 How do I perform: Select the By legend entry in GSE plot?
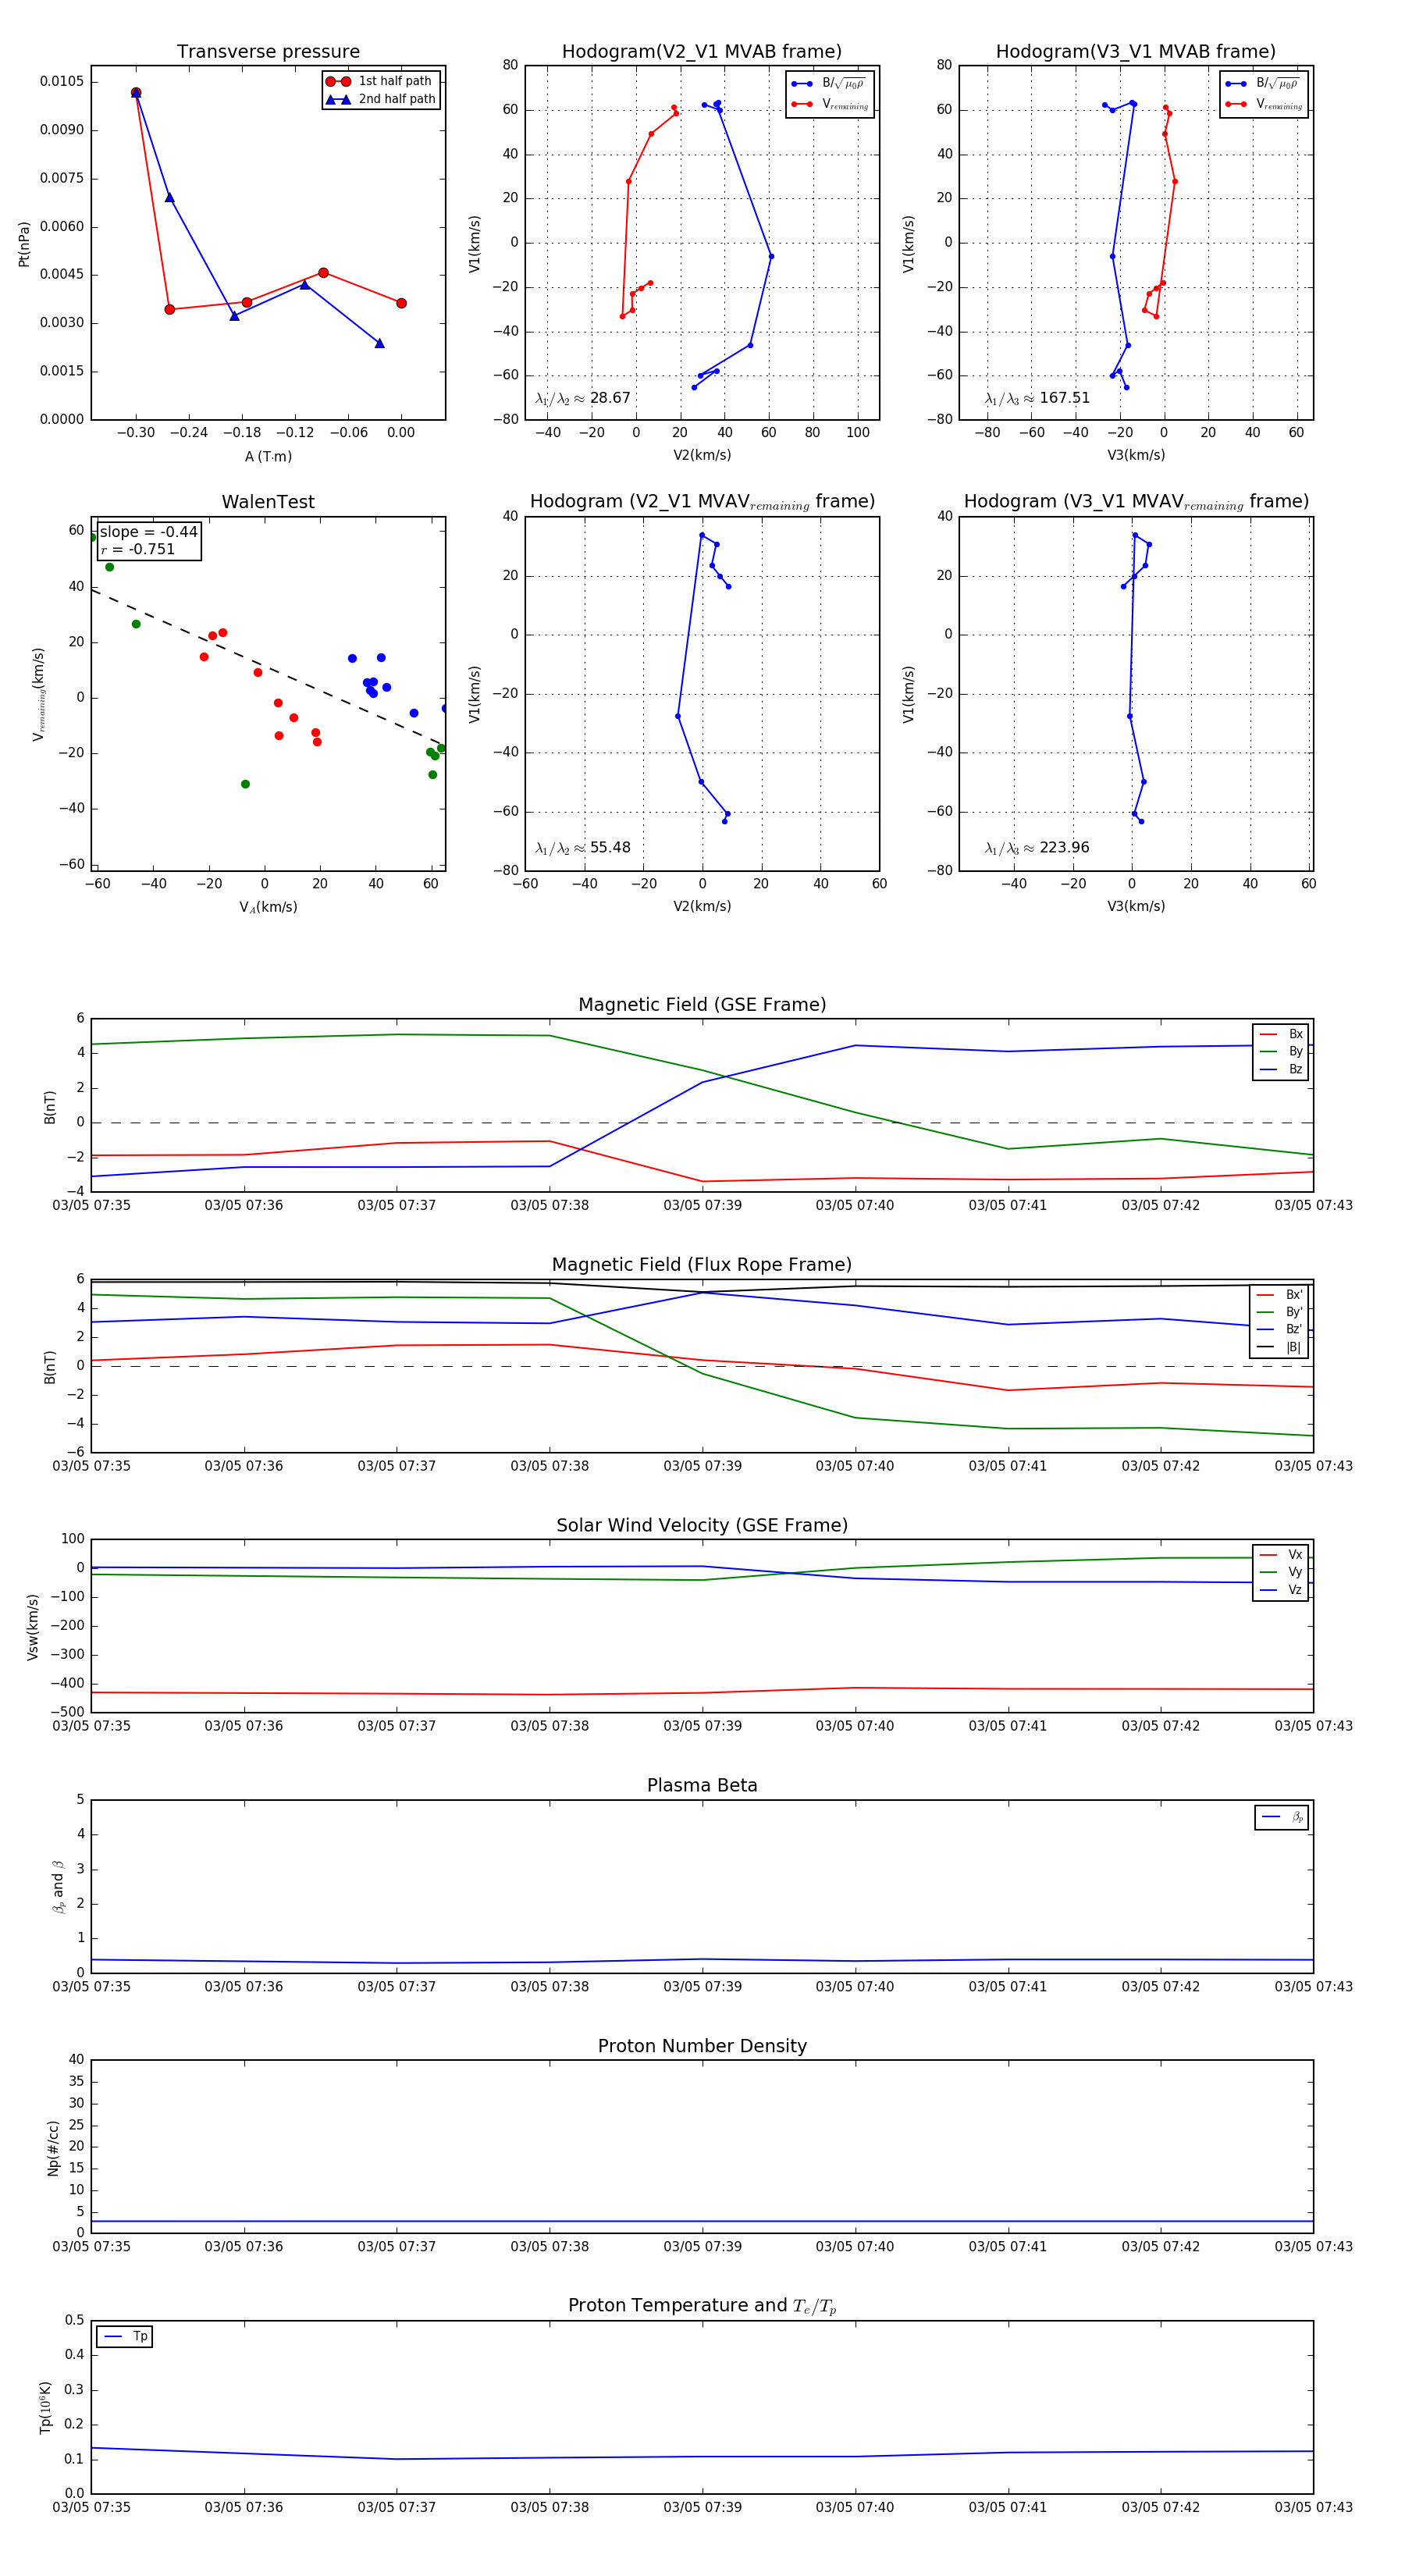[1281, 1051]
